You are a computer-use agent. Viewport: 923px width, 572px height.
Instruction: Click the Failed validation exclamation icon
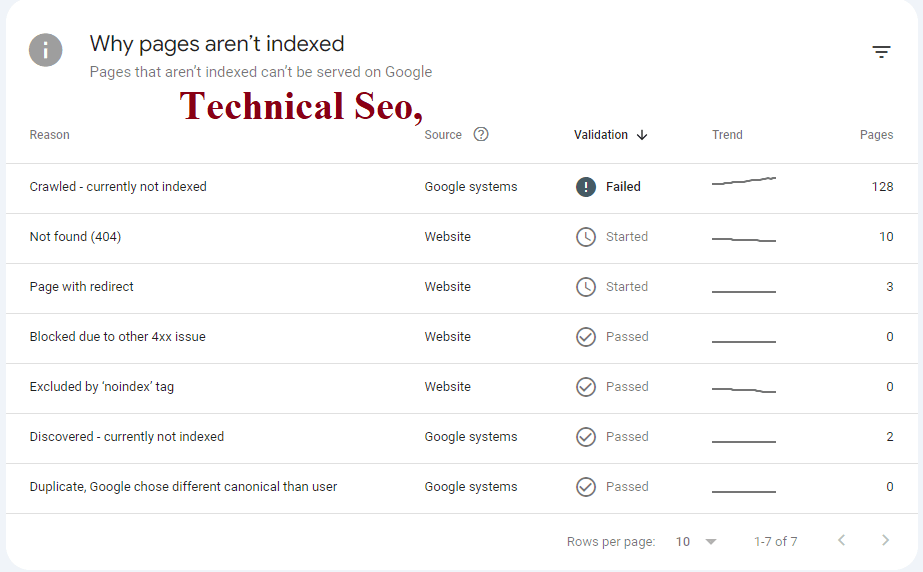click(586, 187)
